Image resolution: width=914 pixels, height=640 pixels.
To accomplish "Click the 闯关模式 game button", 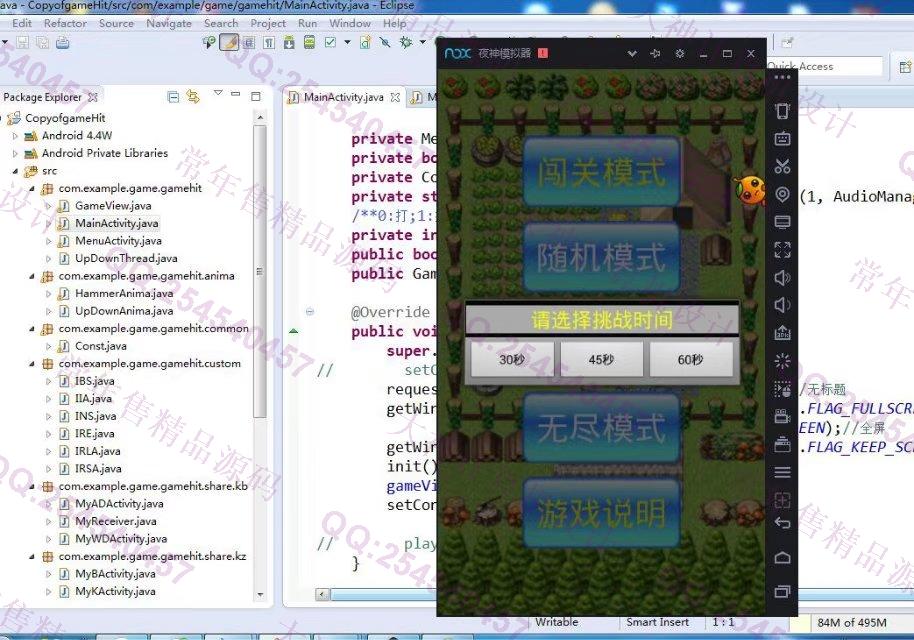I will [x=601, y=172].
